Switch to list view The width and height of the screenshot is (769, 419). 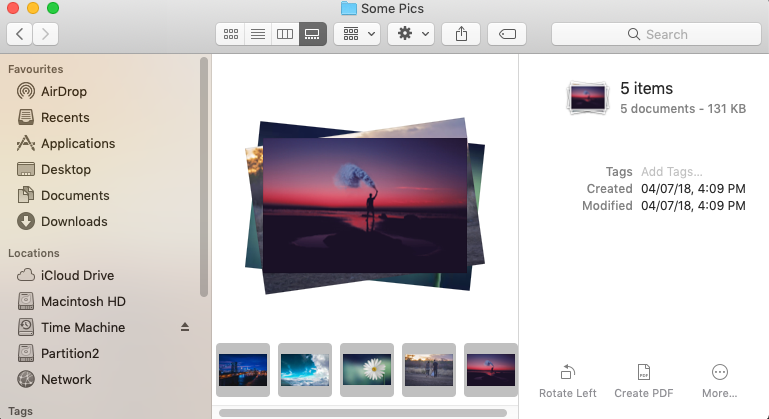tap(258, 34)
